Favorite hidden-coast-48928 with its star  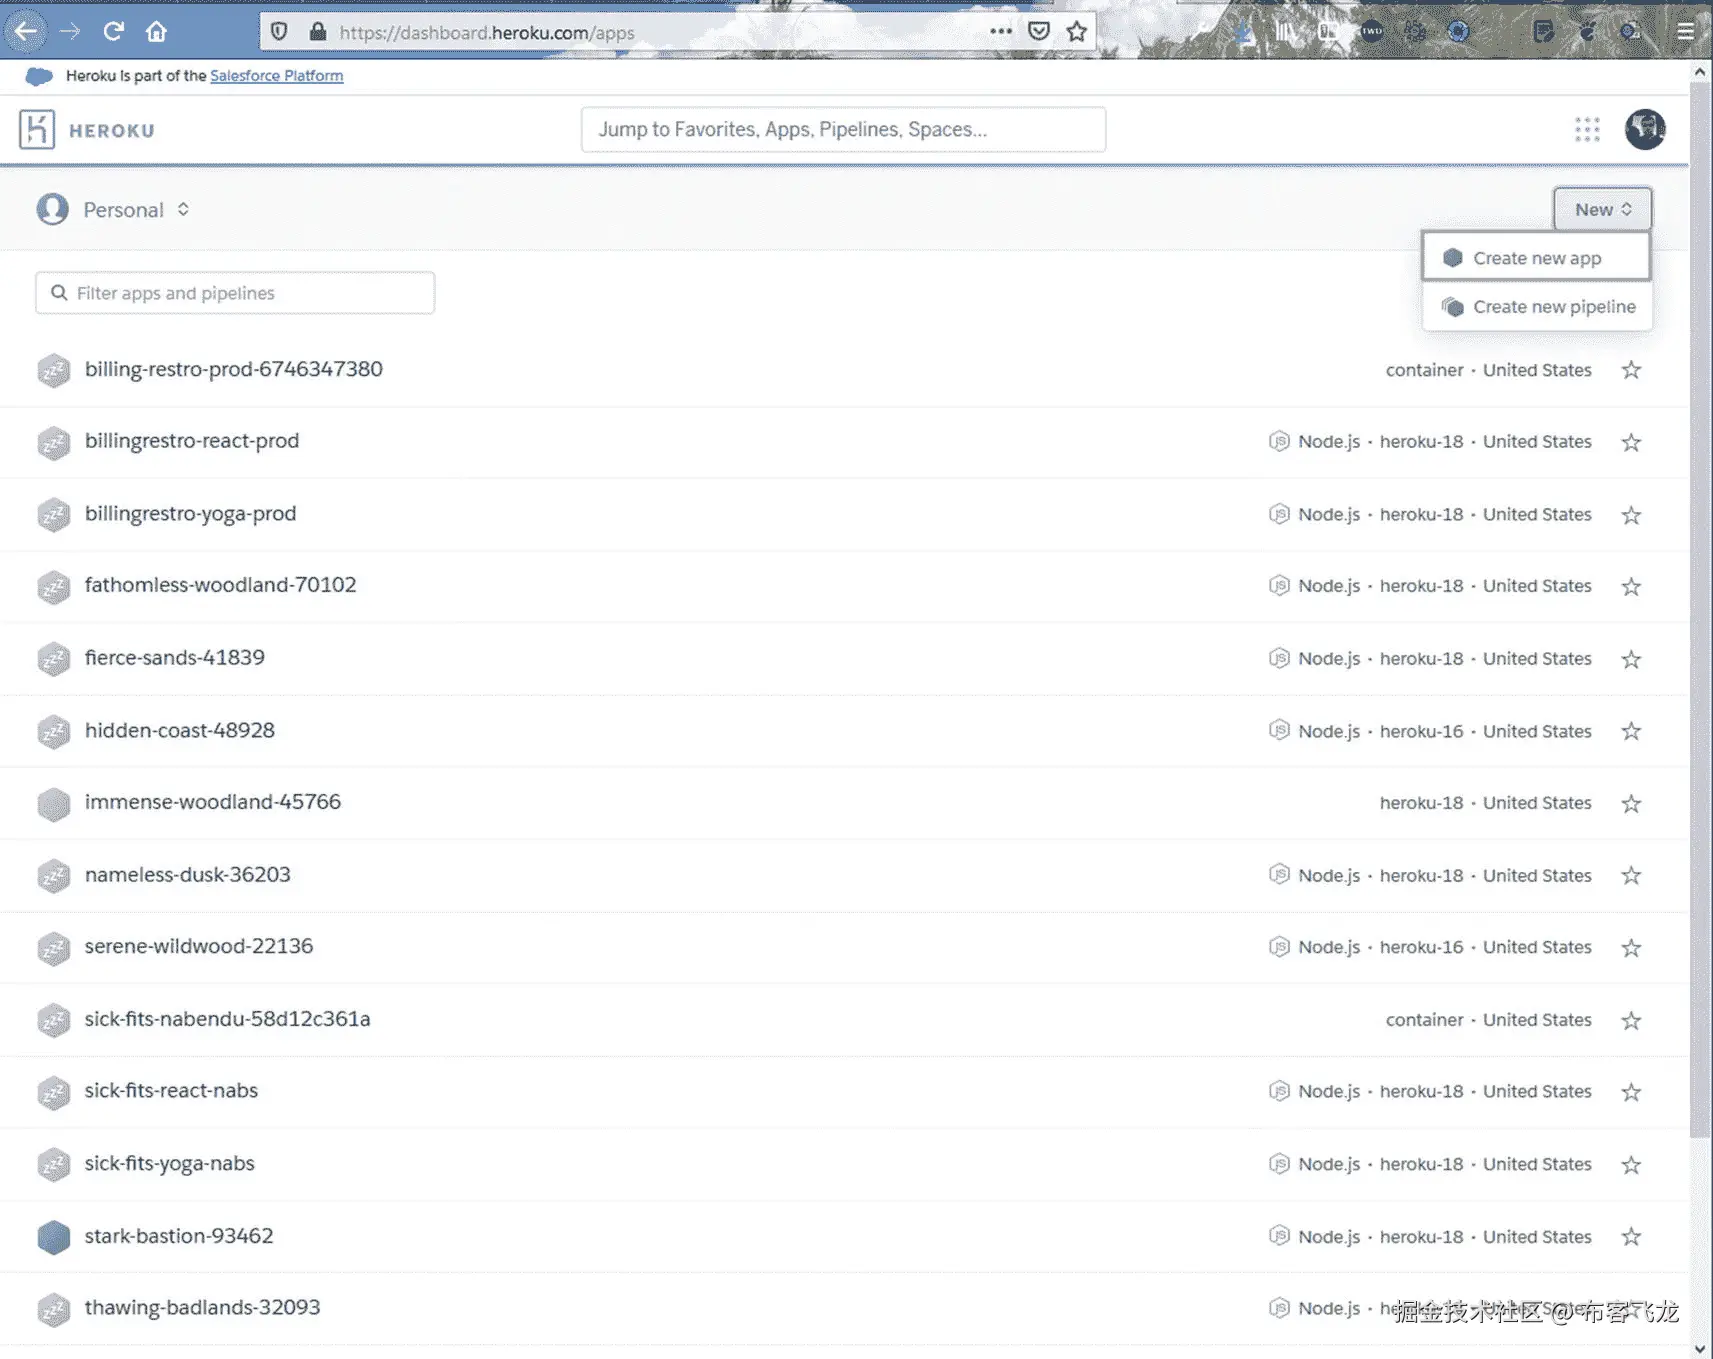pos(1631,731)
